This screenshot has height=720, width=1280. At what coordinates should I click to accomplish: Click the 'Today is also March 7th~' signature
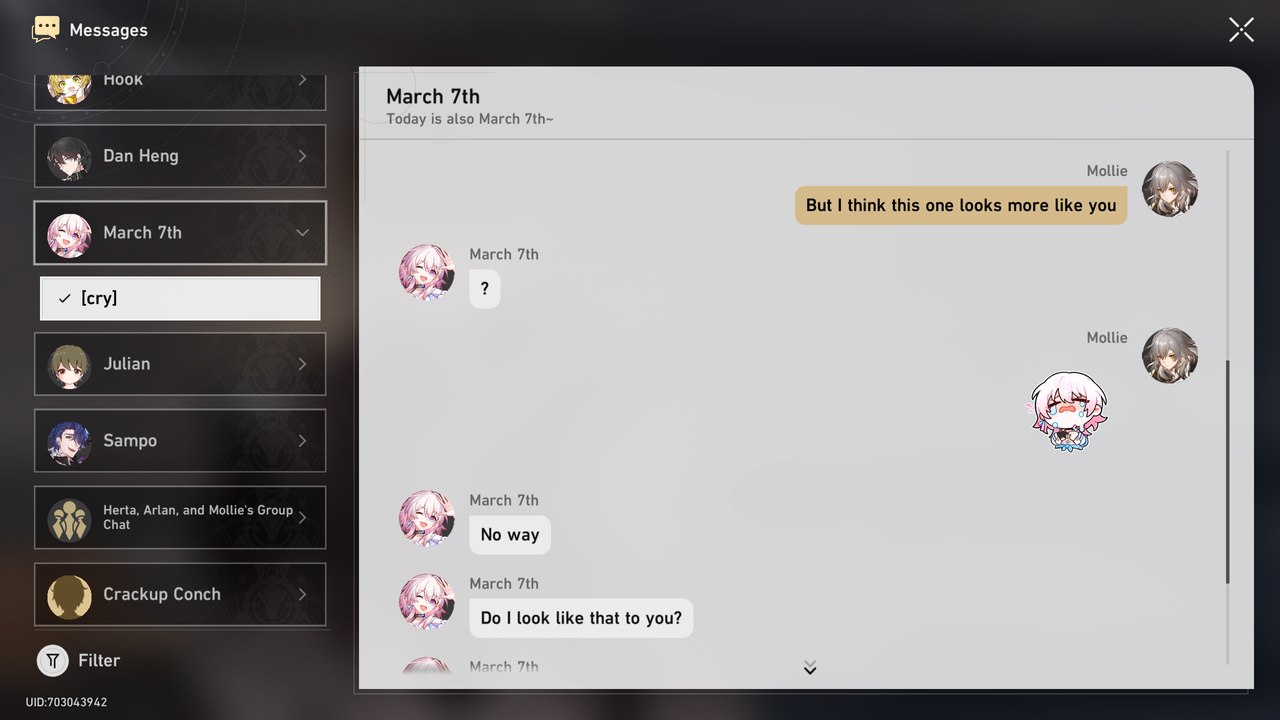click(x=470, y=119)
